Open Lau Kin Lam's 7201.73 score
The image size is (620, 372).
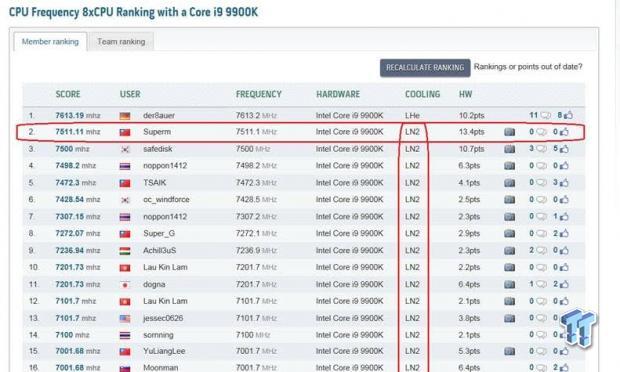click(x=78, y=268)
